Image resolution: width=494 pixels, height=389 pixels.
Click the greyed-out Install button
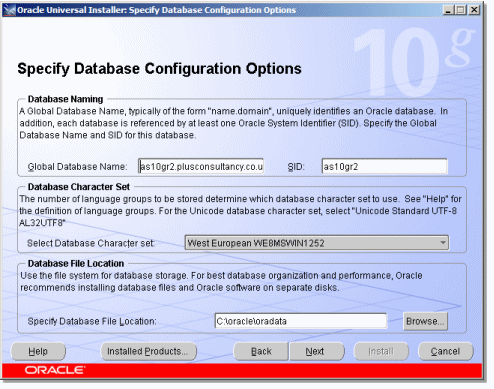click(x=381, y=351)
